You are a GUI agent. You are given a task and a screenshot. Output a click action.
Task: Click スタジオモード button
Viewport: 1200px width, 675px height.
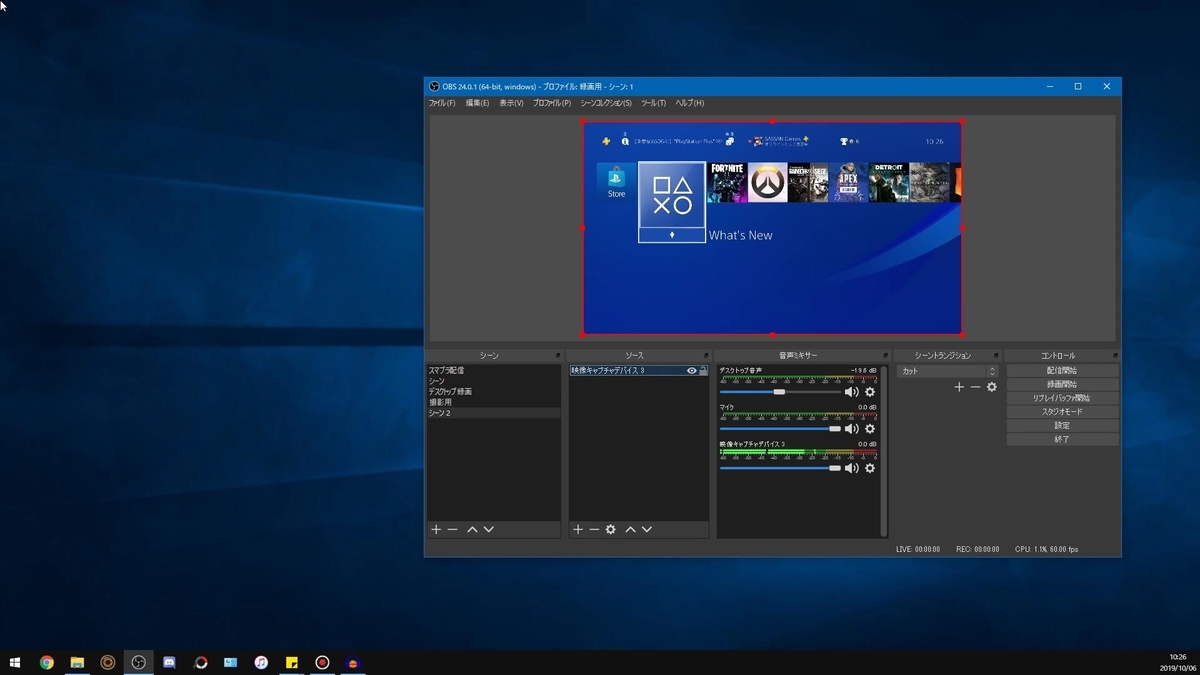(1062, 412)
